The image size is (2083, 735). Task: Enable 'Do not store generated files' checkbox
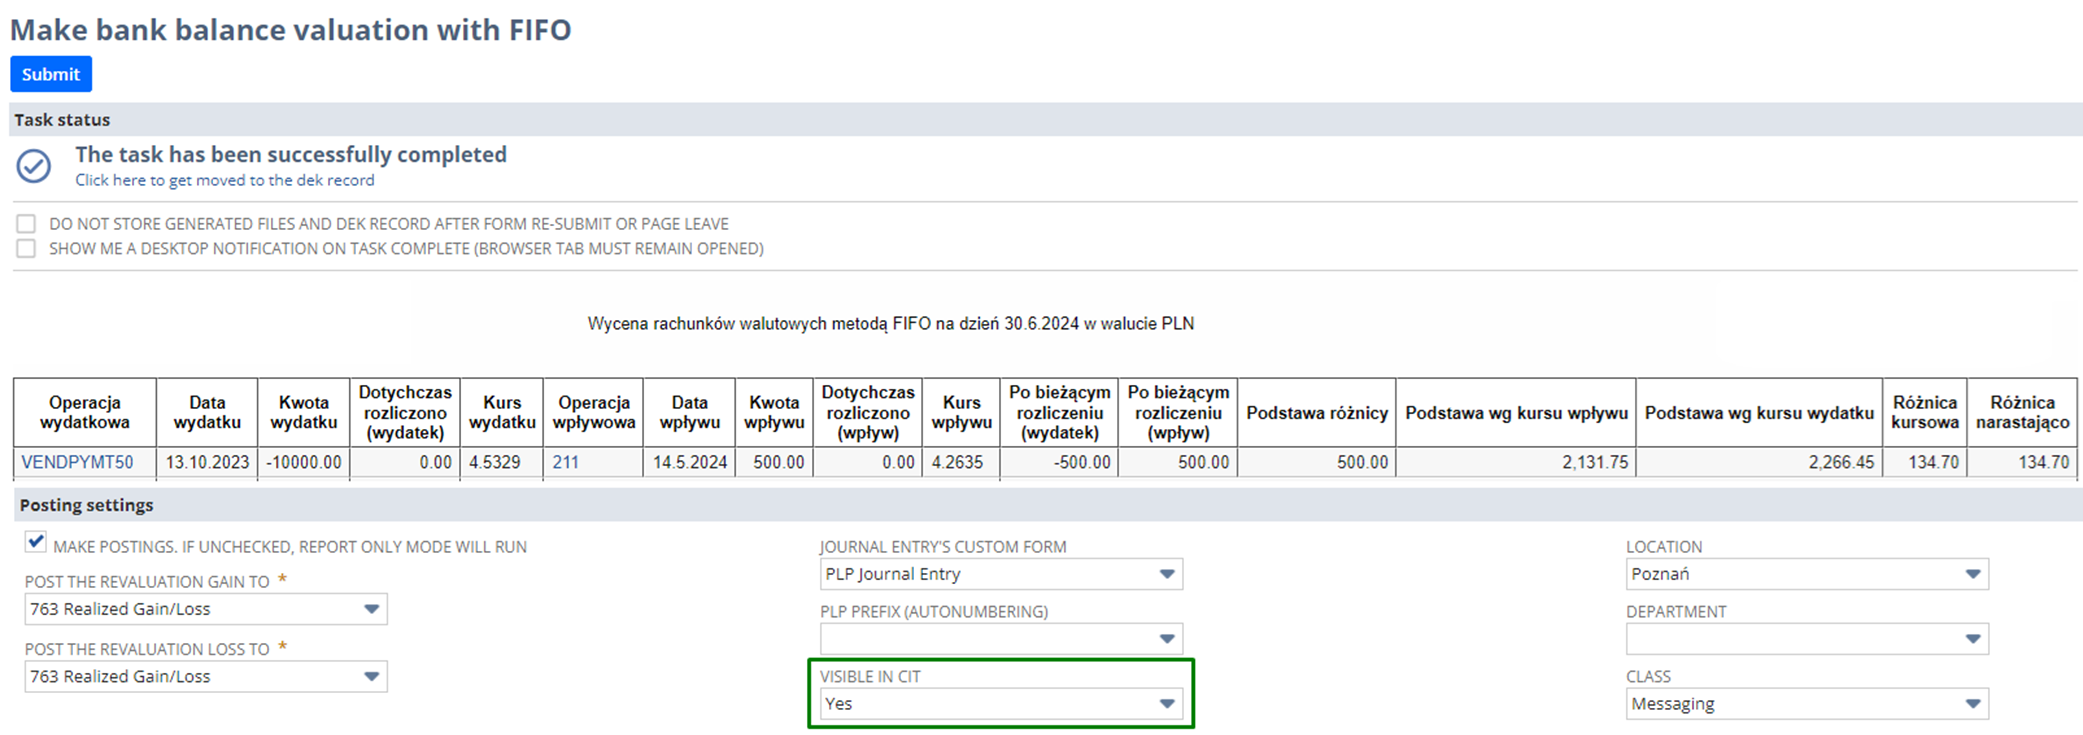pos(26,224)
